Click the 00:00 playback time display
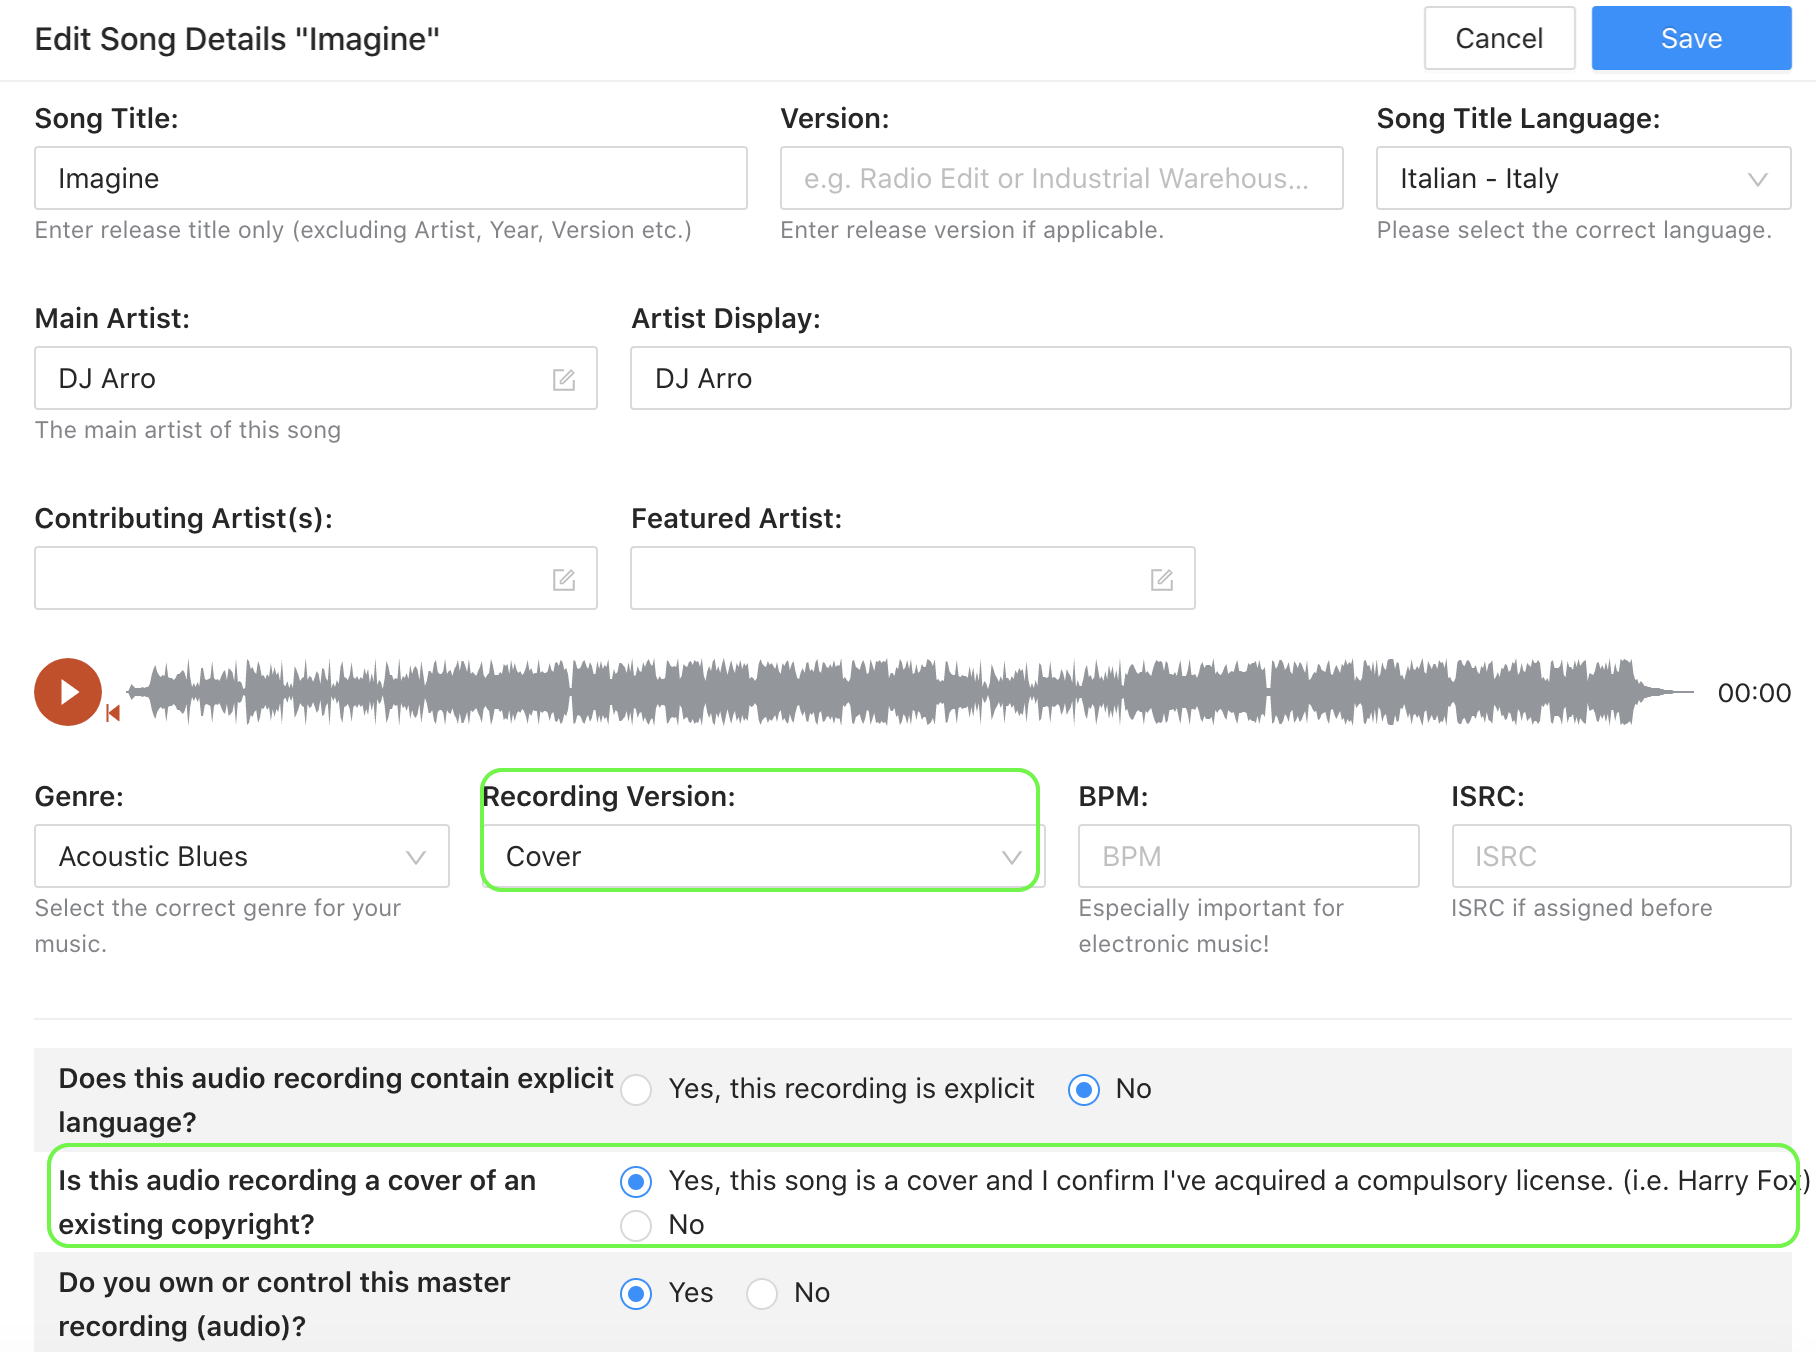The image size is (1816, 1352). [1754, 693]
